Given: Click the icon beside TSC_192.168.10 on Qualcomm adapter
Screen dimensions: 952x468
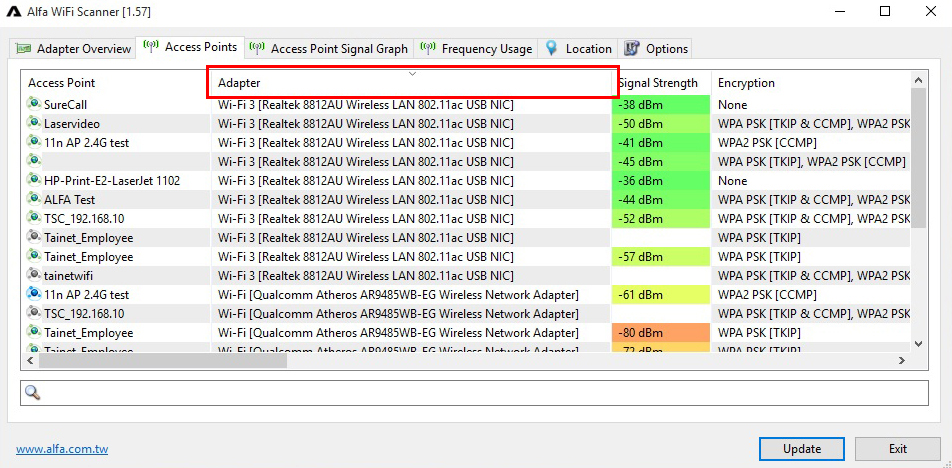Looking at the screenshot, I should (34, 313).
